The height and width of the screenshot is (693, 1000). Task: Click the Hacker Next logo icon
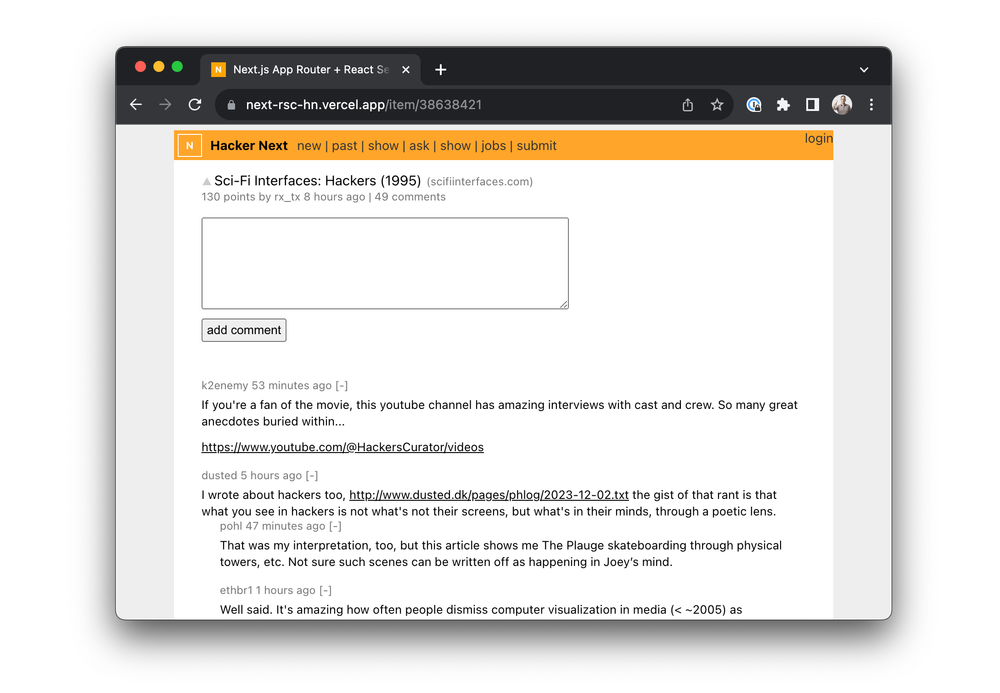click(189, 145)
